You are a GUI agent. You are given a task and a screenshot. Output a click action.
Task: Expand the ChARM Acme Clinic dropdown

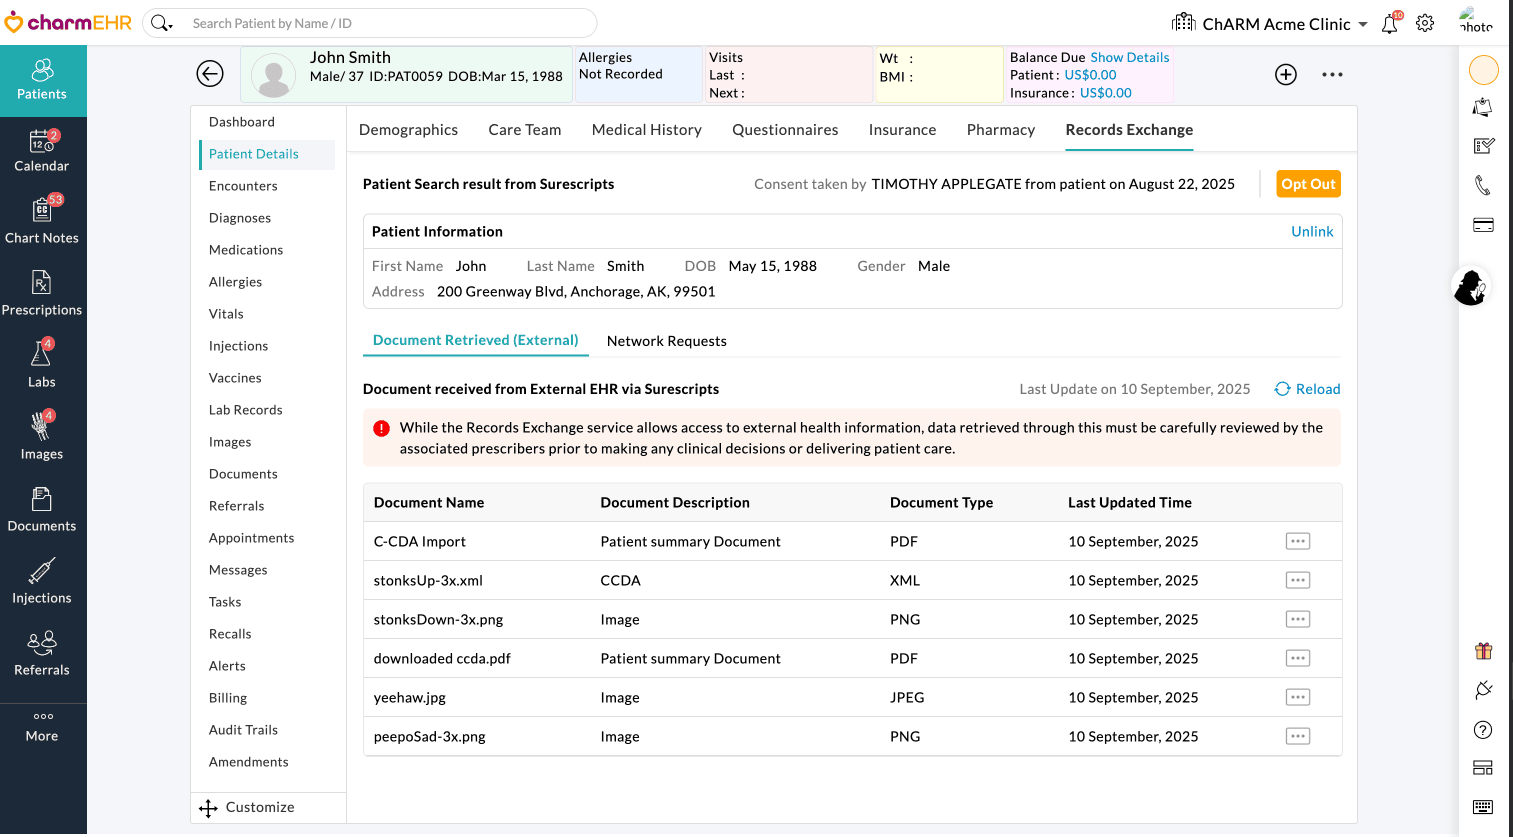coord(1363,24)
